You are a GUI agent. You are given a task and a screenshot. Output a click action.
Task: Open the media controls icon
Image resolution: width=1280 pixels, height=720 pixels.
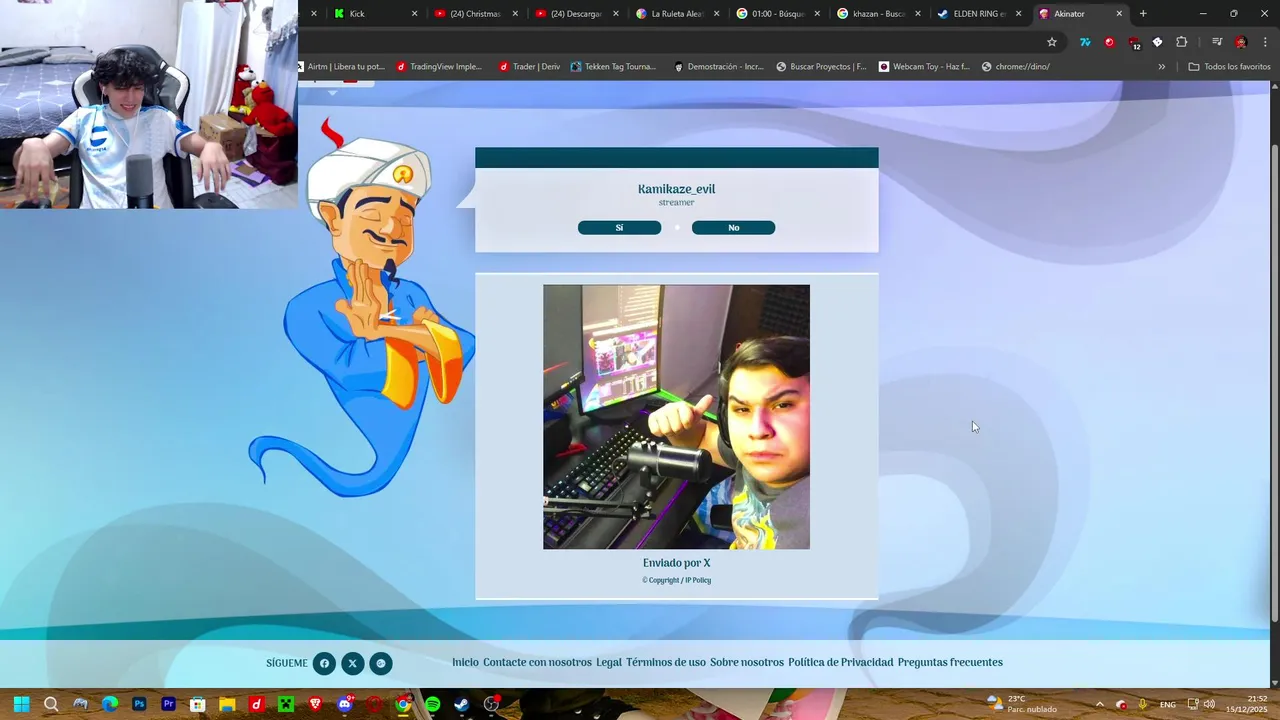pos(1217,42)
